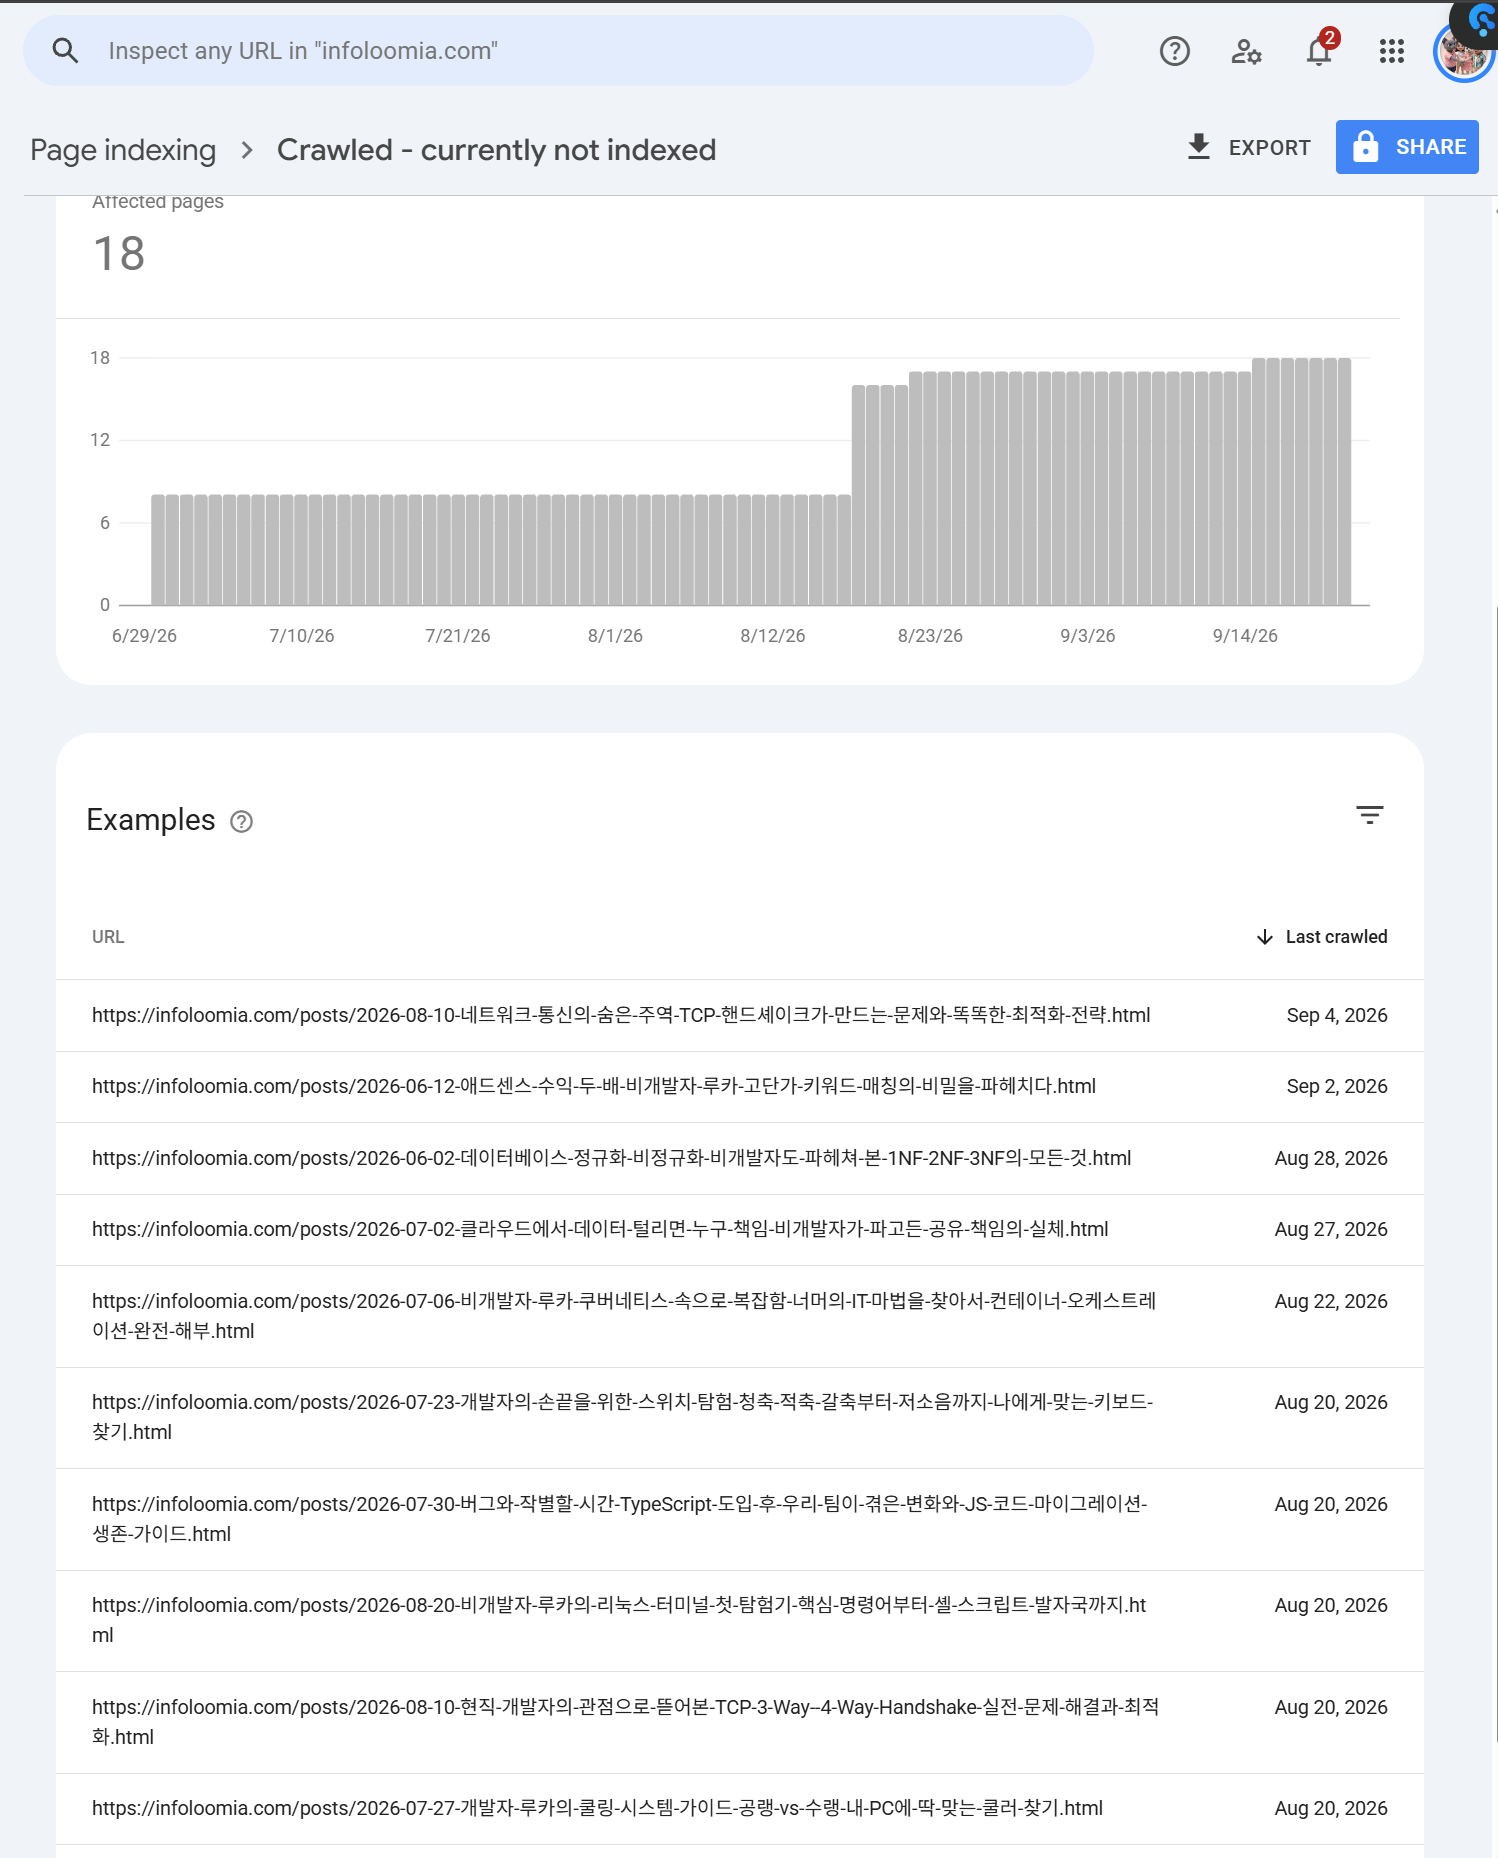Click the 8/23/26 chart axis label

[930, 636]
